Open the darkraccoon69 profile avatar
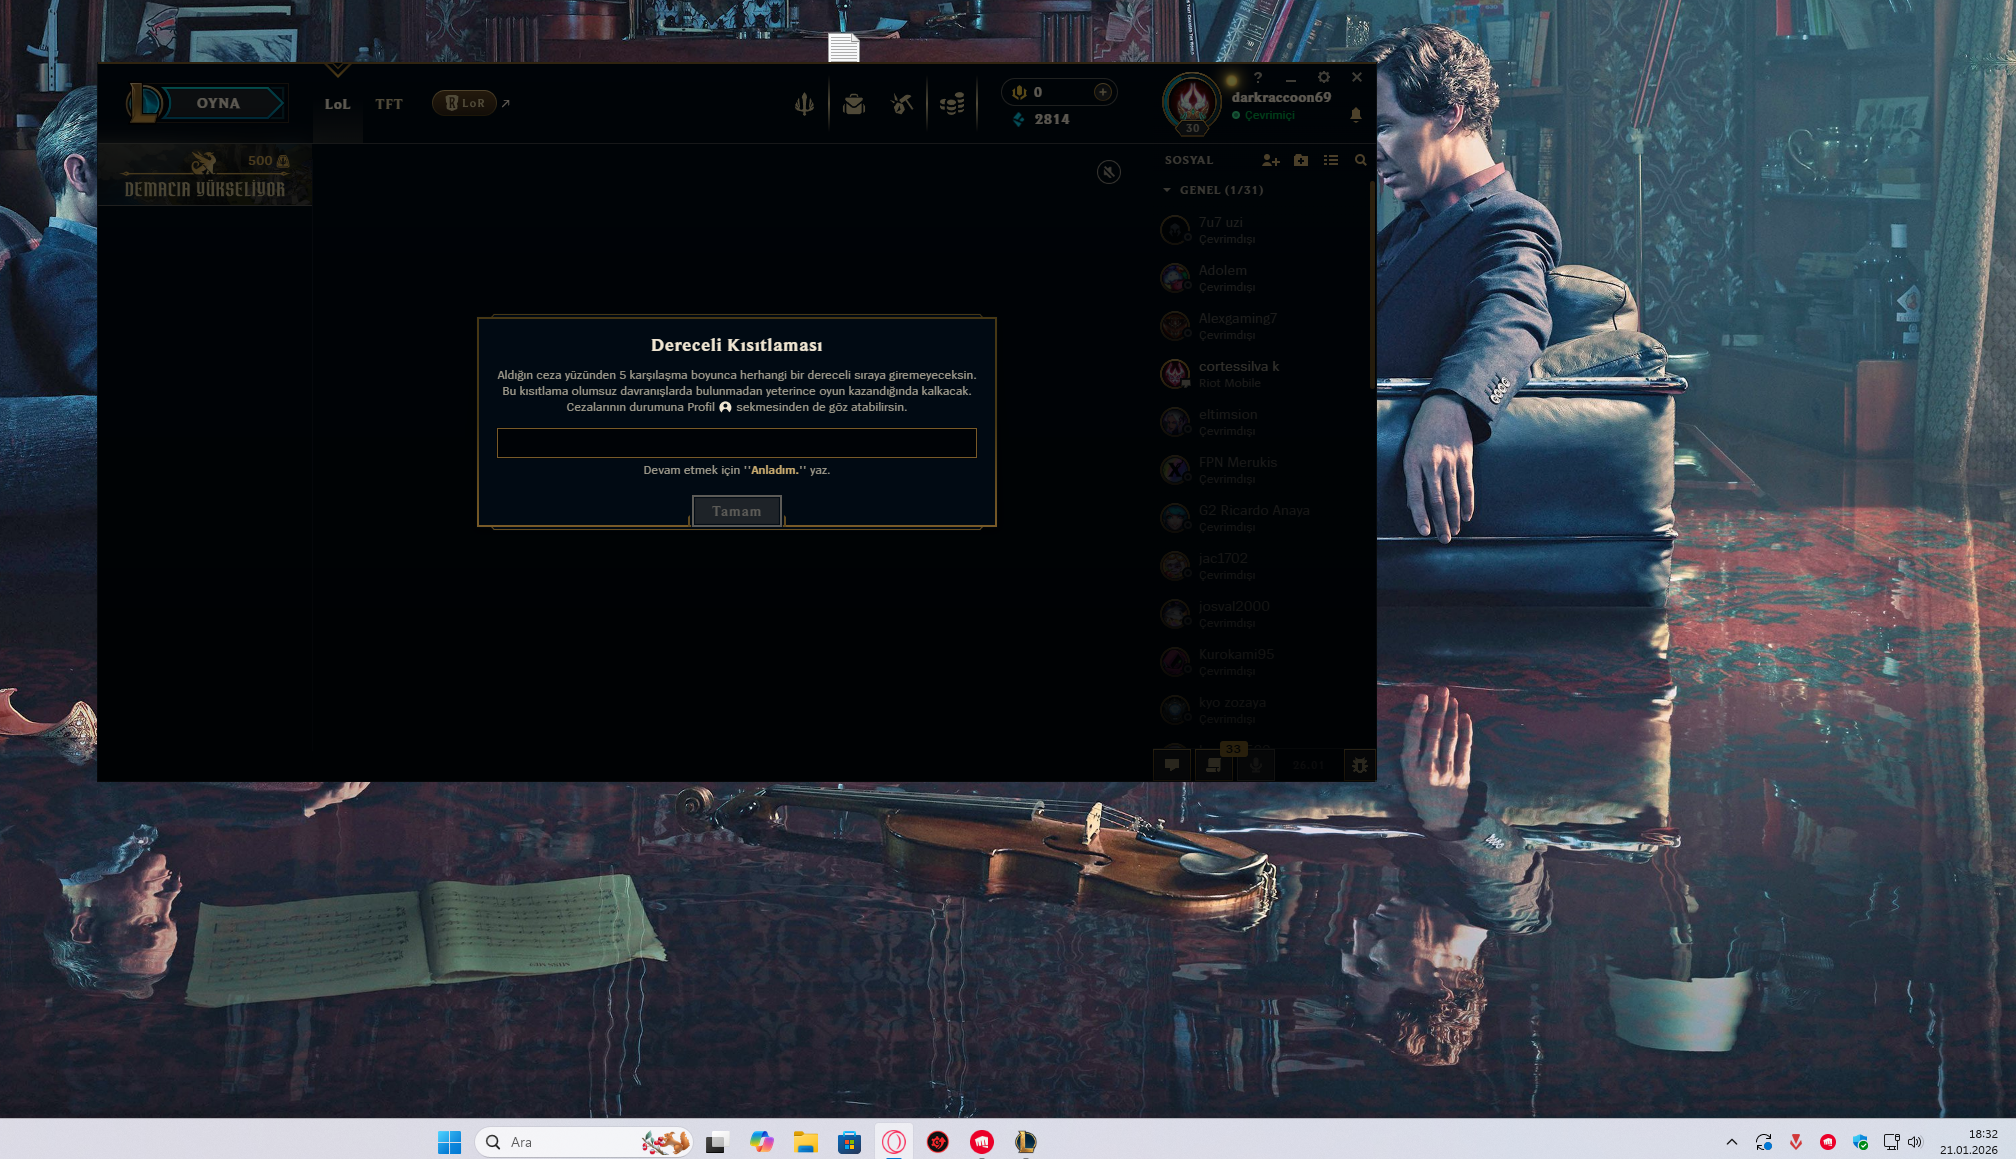This screenshot has width=2016, height=1159. click(1192, 102)
